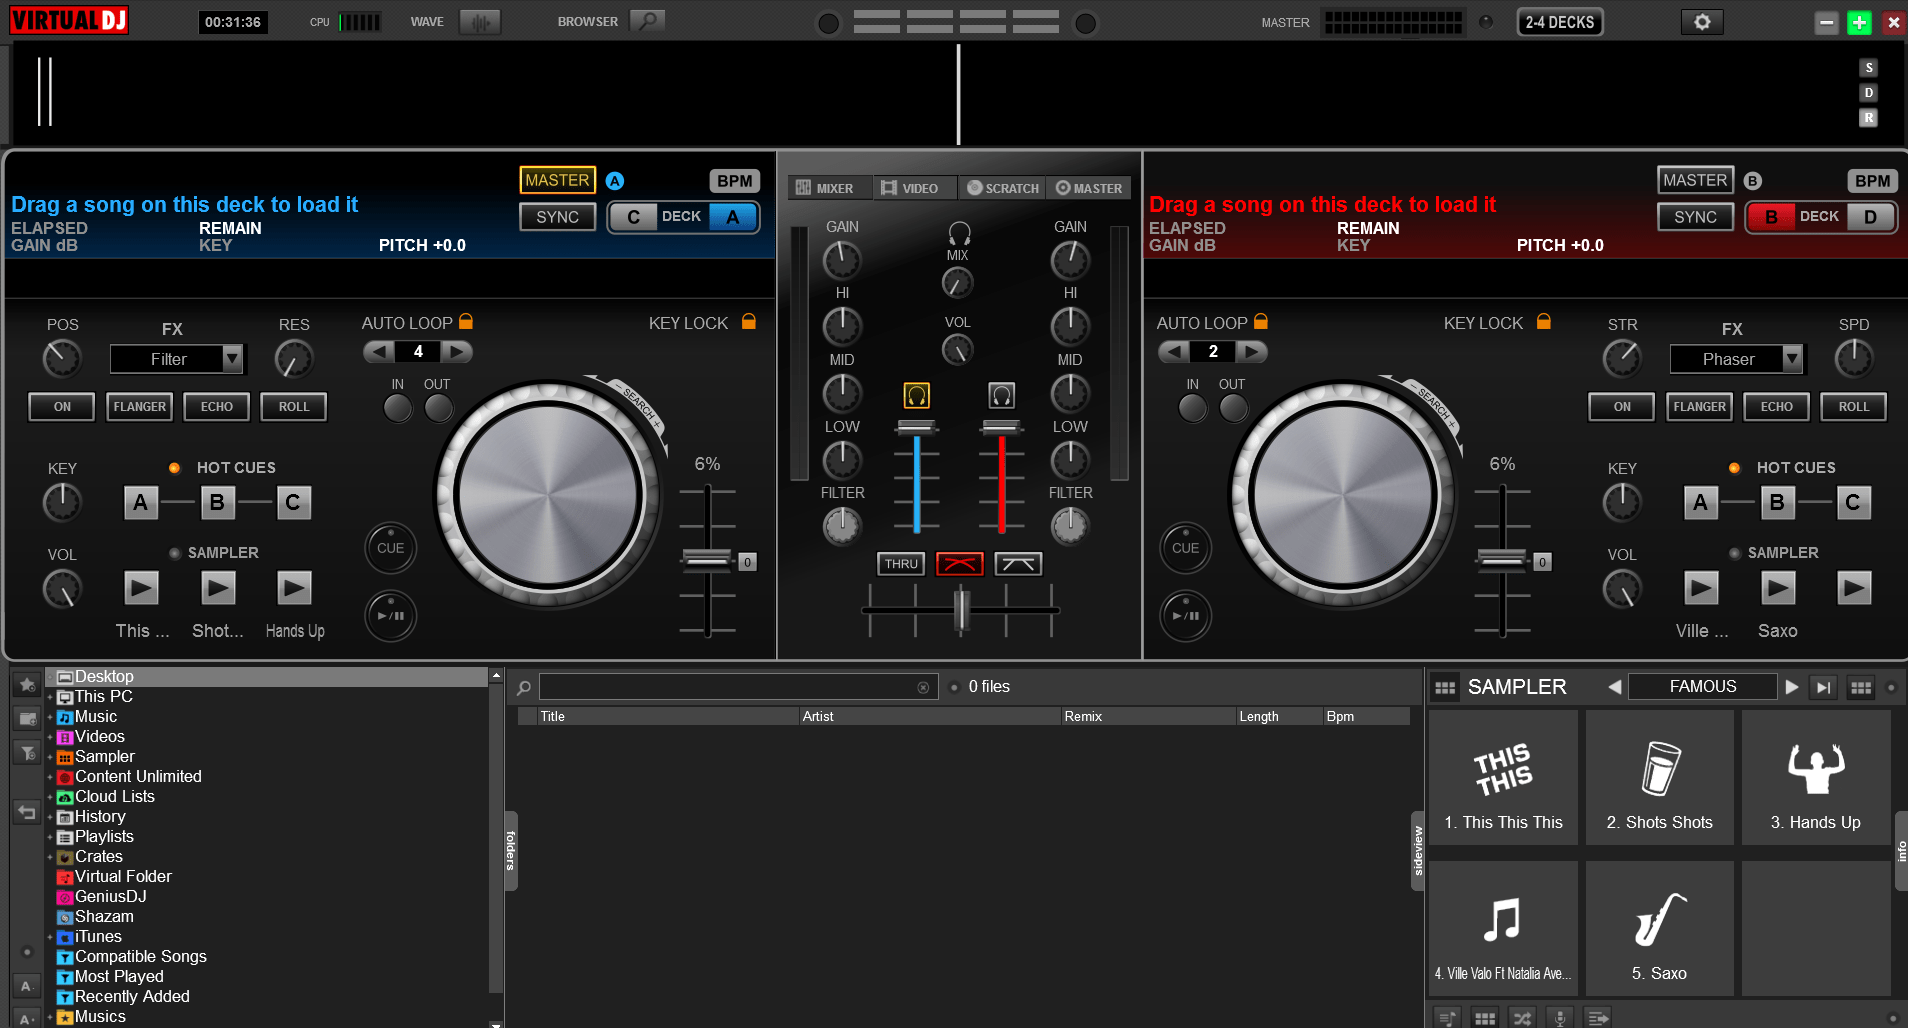Open the Filter effect dropdown on left deck

point(177,359)
